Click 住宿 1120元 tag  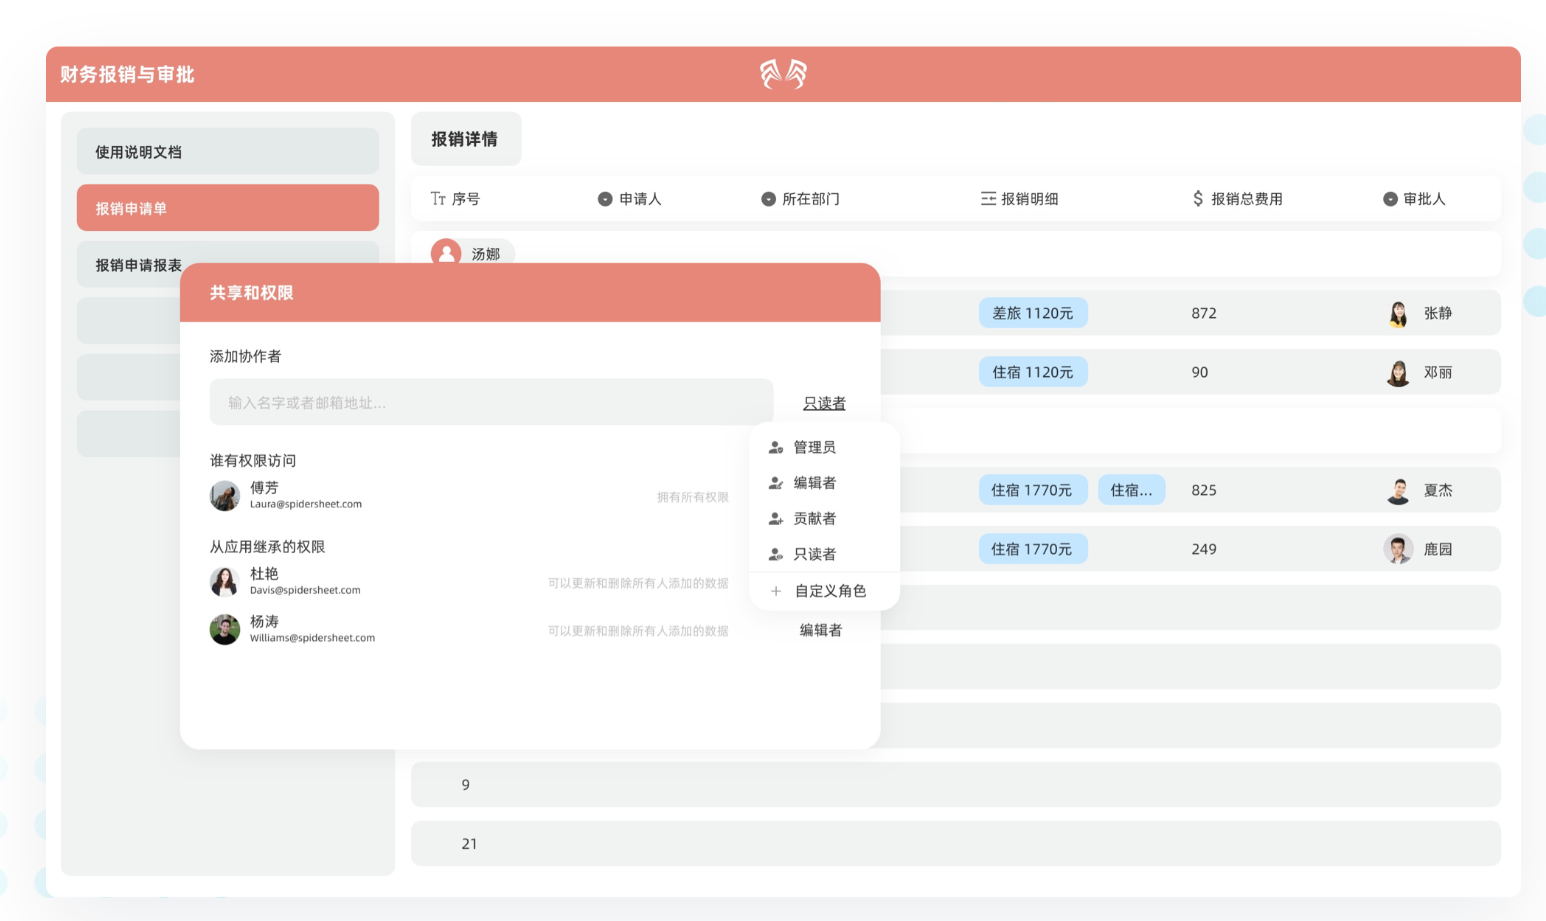[1033, 372]
